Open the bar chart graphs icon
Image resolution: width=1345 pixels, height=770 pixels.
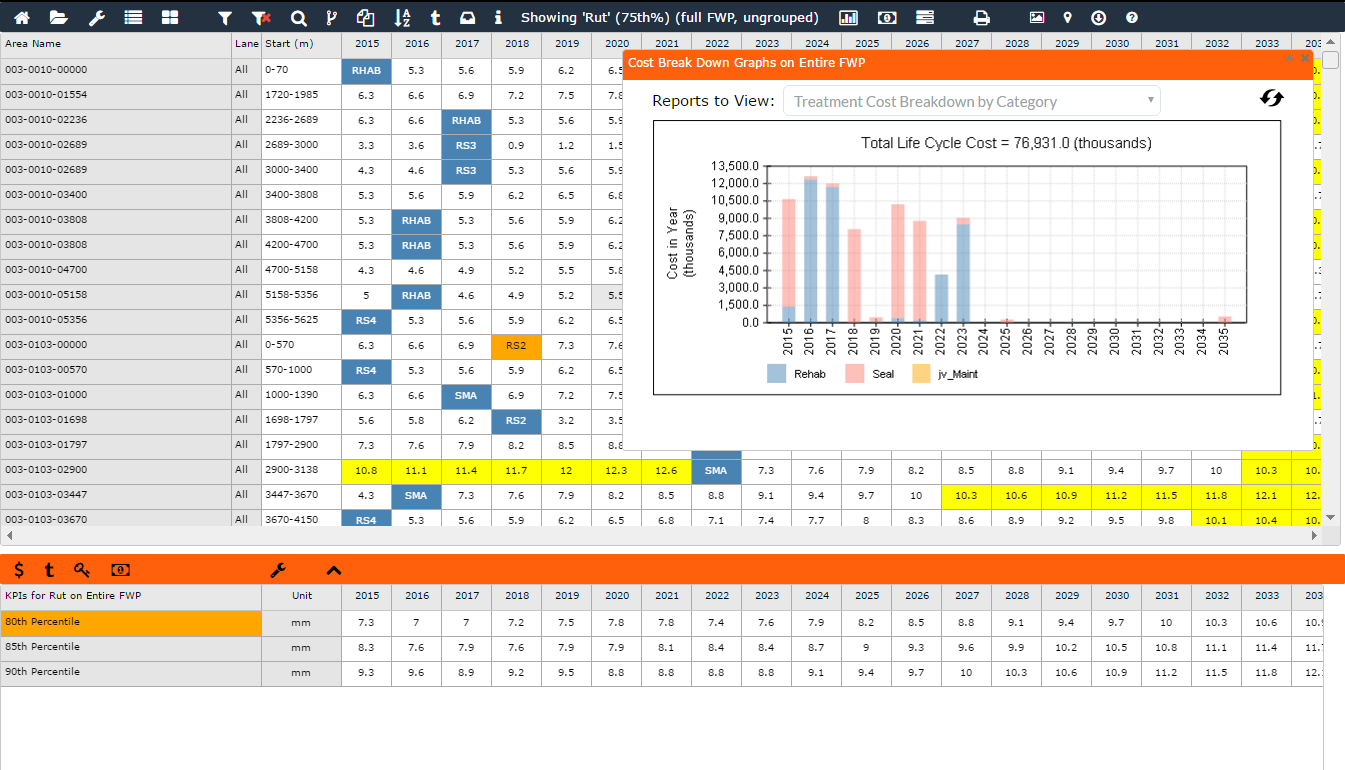click(x=849, y=18)
